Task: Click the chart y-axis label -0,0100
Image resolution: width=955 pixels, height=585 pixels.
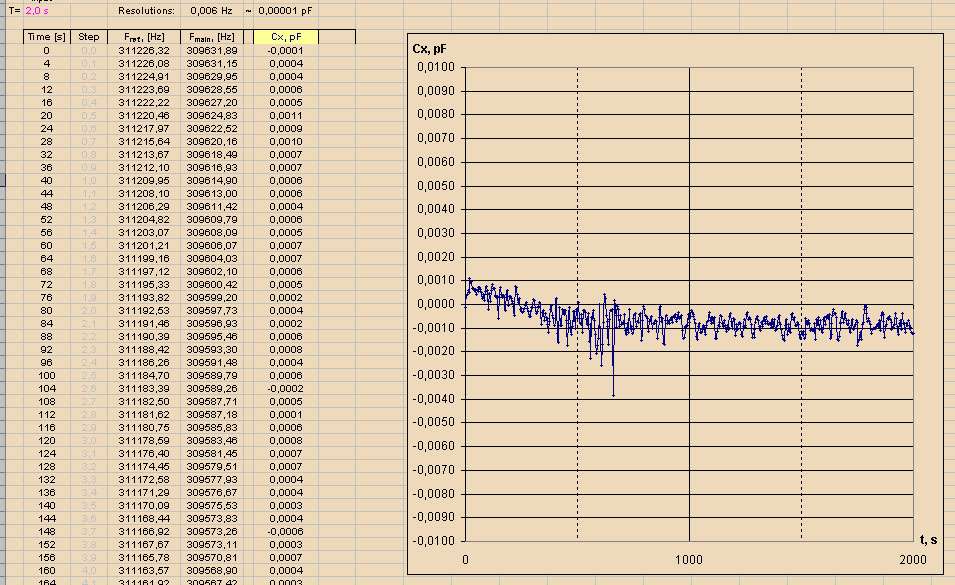Action: click(434, 541)
